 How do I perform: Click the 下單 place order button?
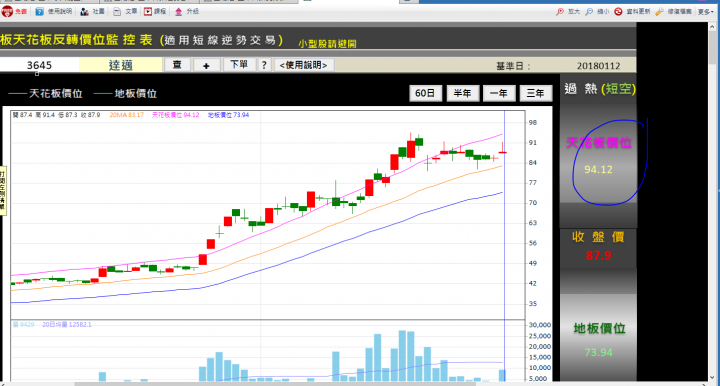[239, 65]
